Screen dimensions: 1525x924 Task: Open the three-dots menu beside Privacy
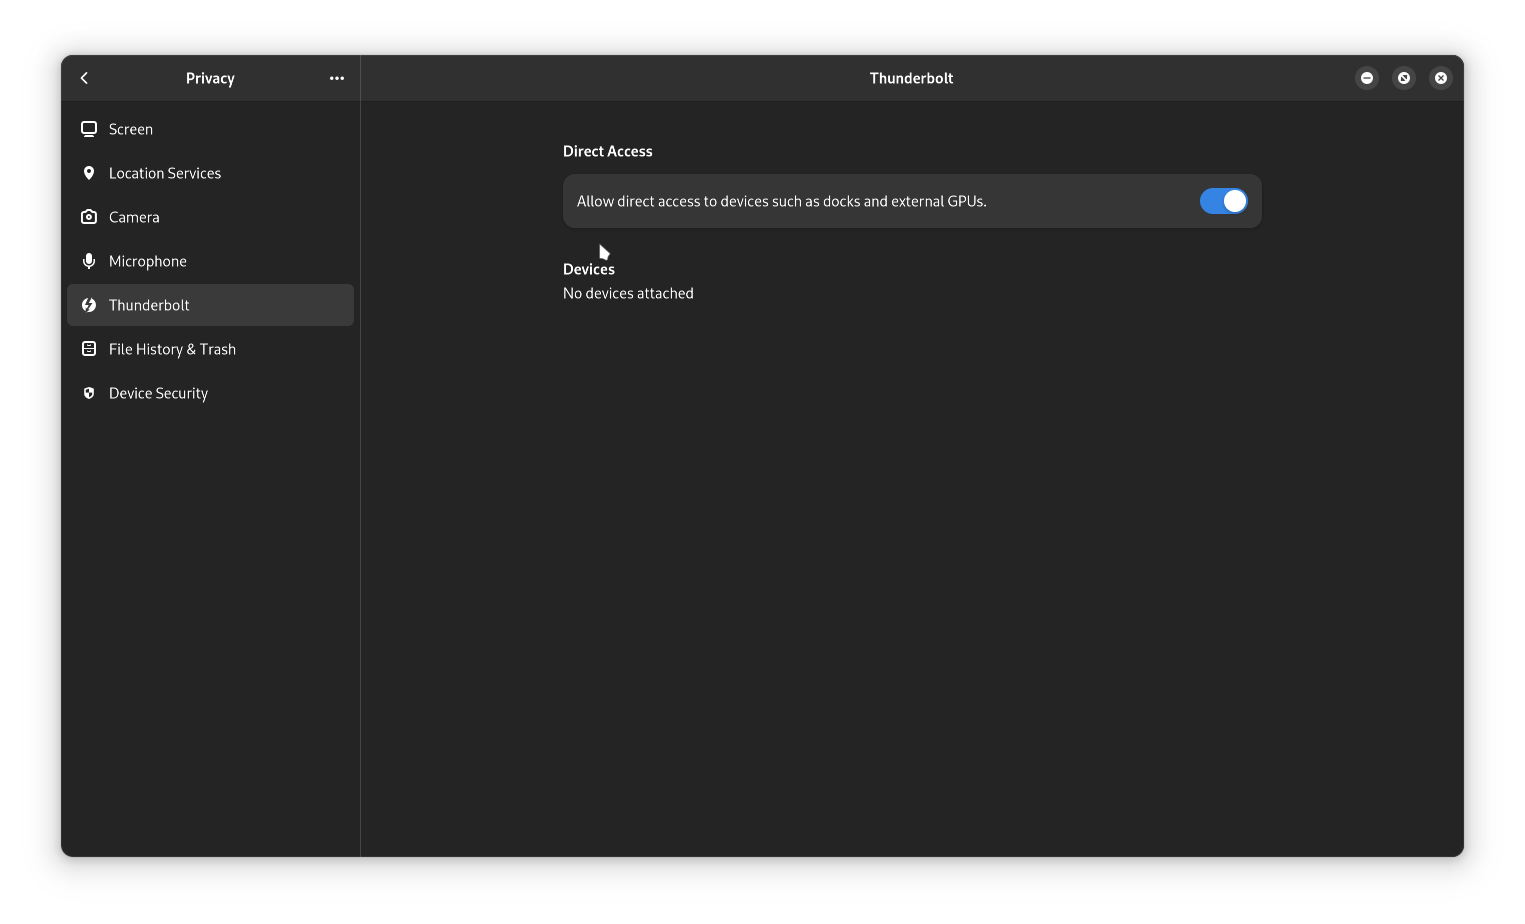coord(337,78)
